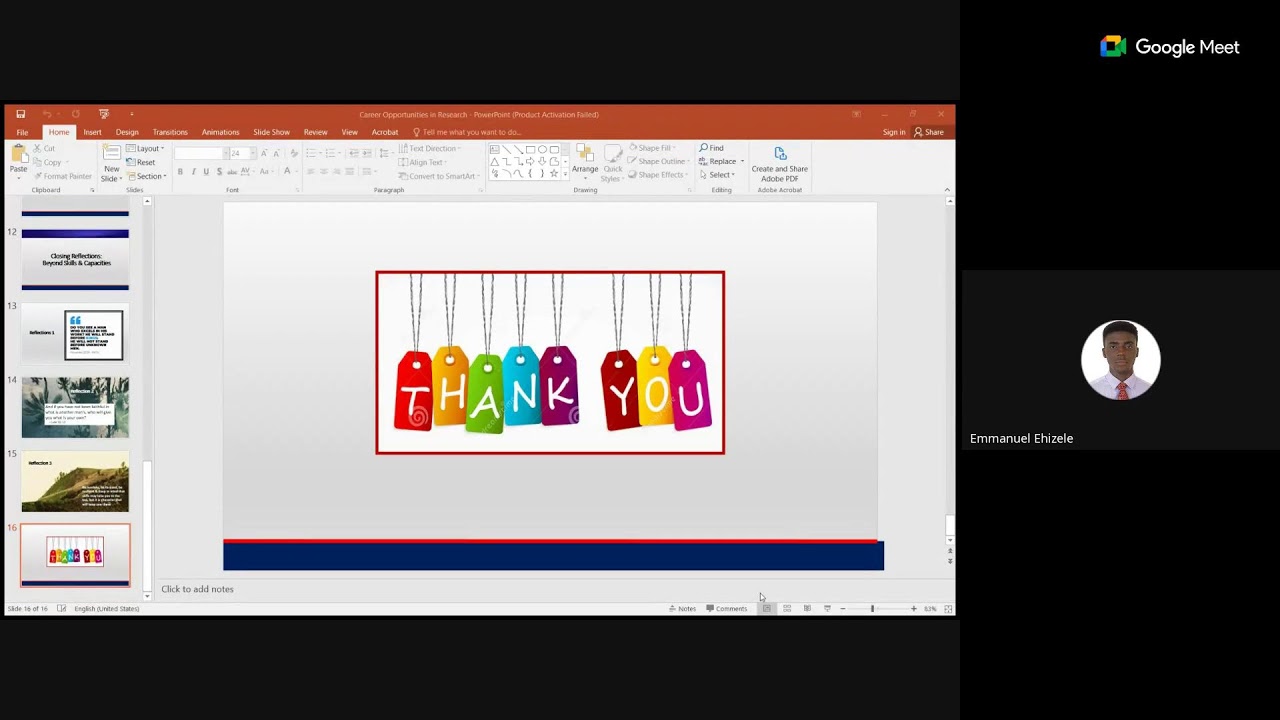Select slide 14 thumbnail
Image resolution: width=1280 pixels, height=720 pixels.
pyautogui.click(x=75, y=407)
